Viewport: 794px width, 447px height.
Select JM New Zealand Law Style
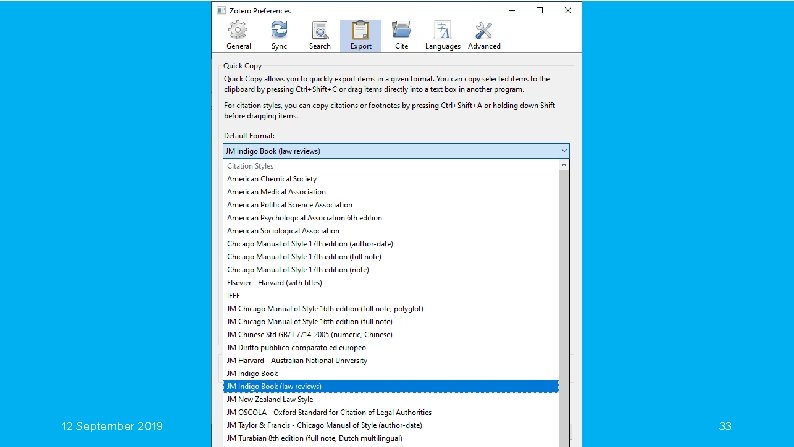point(390,399)
